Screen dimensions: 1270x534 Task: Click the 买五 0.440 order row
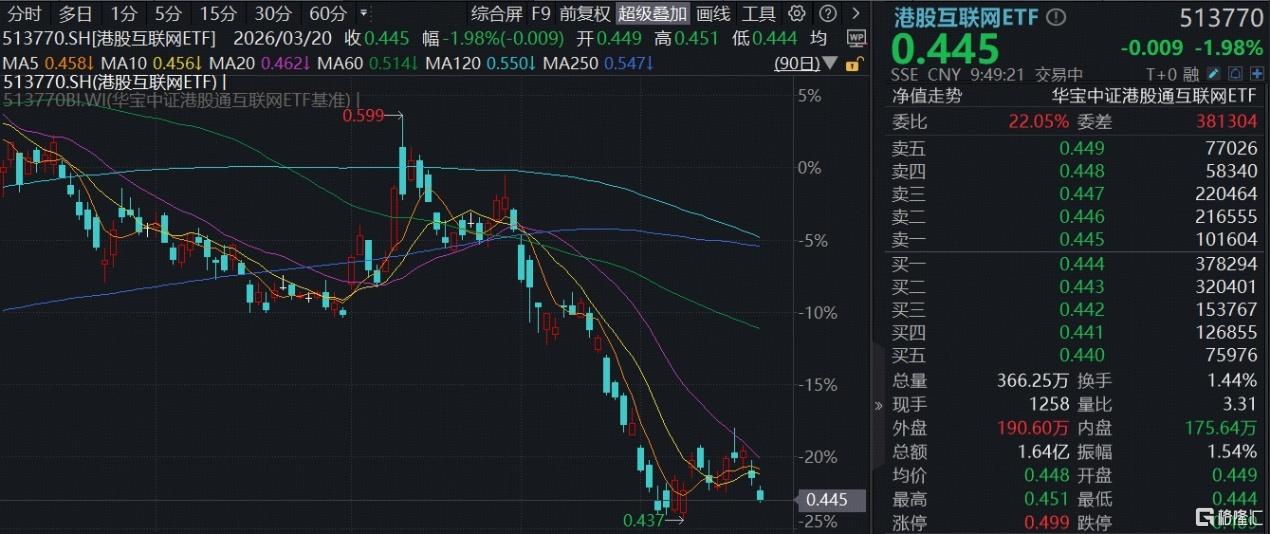[x=1075, y=356]
